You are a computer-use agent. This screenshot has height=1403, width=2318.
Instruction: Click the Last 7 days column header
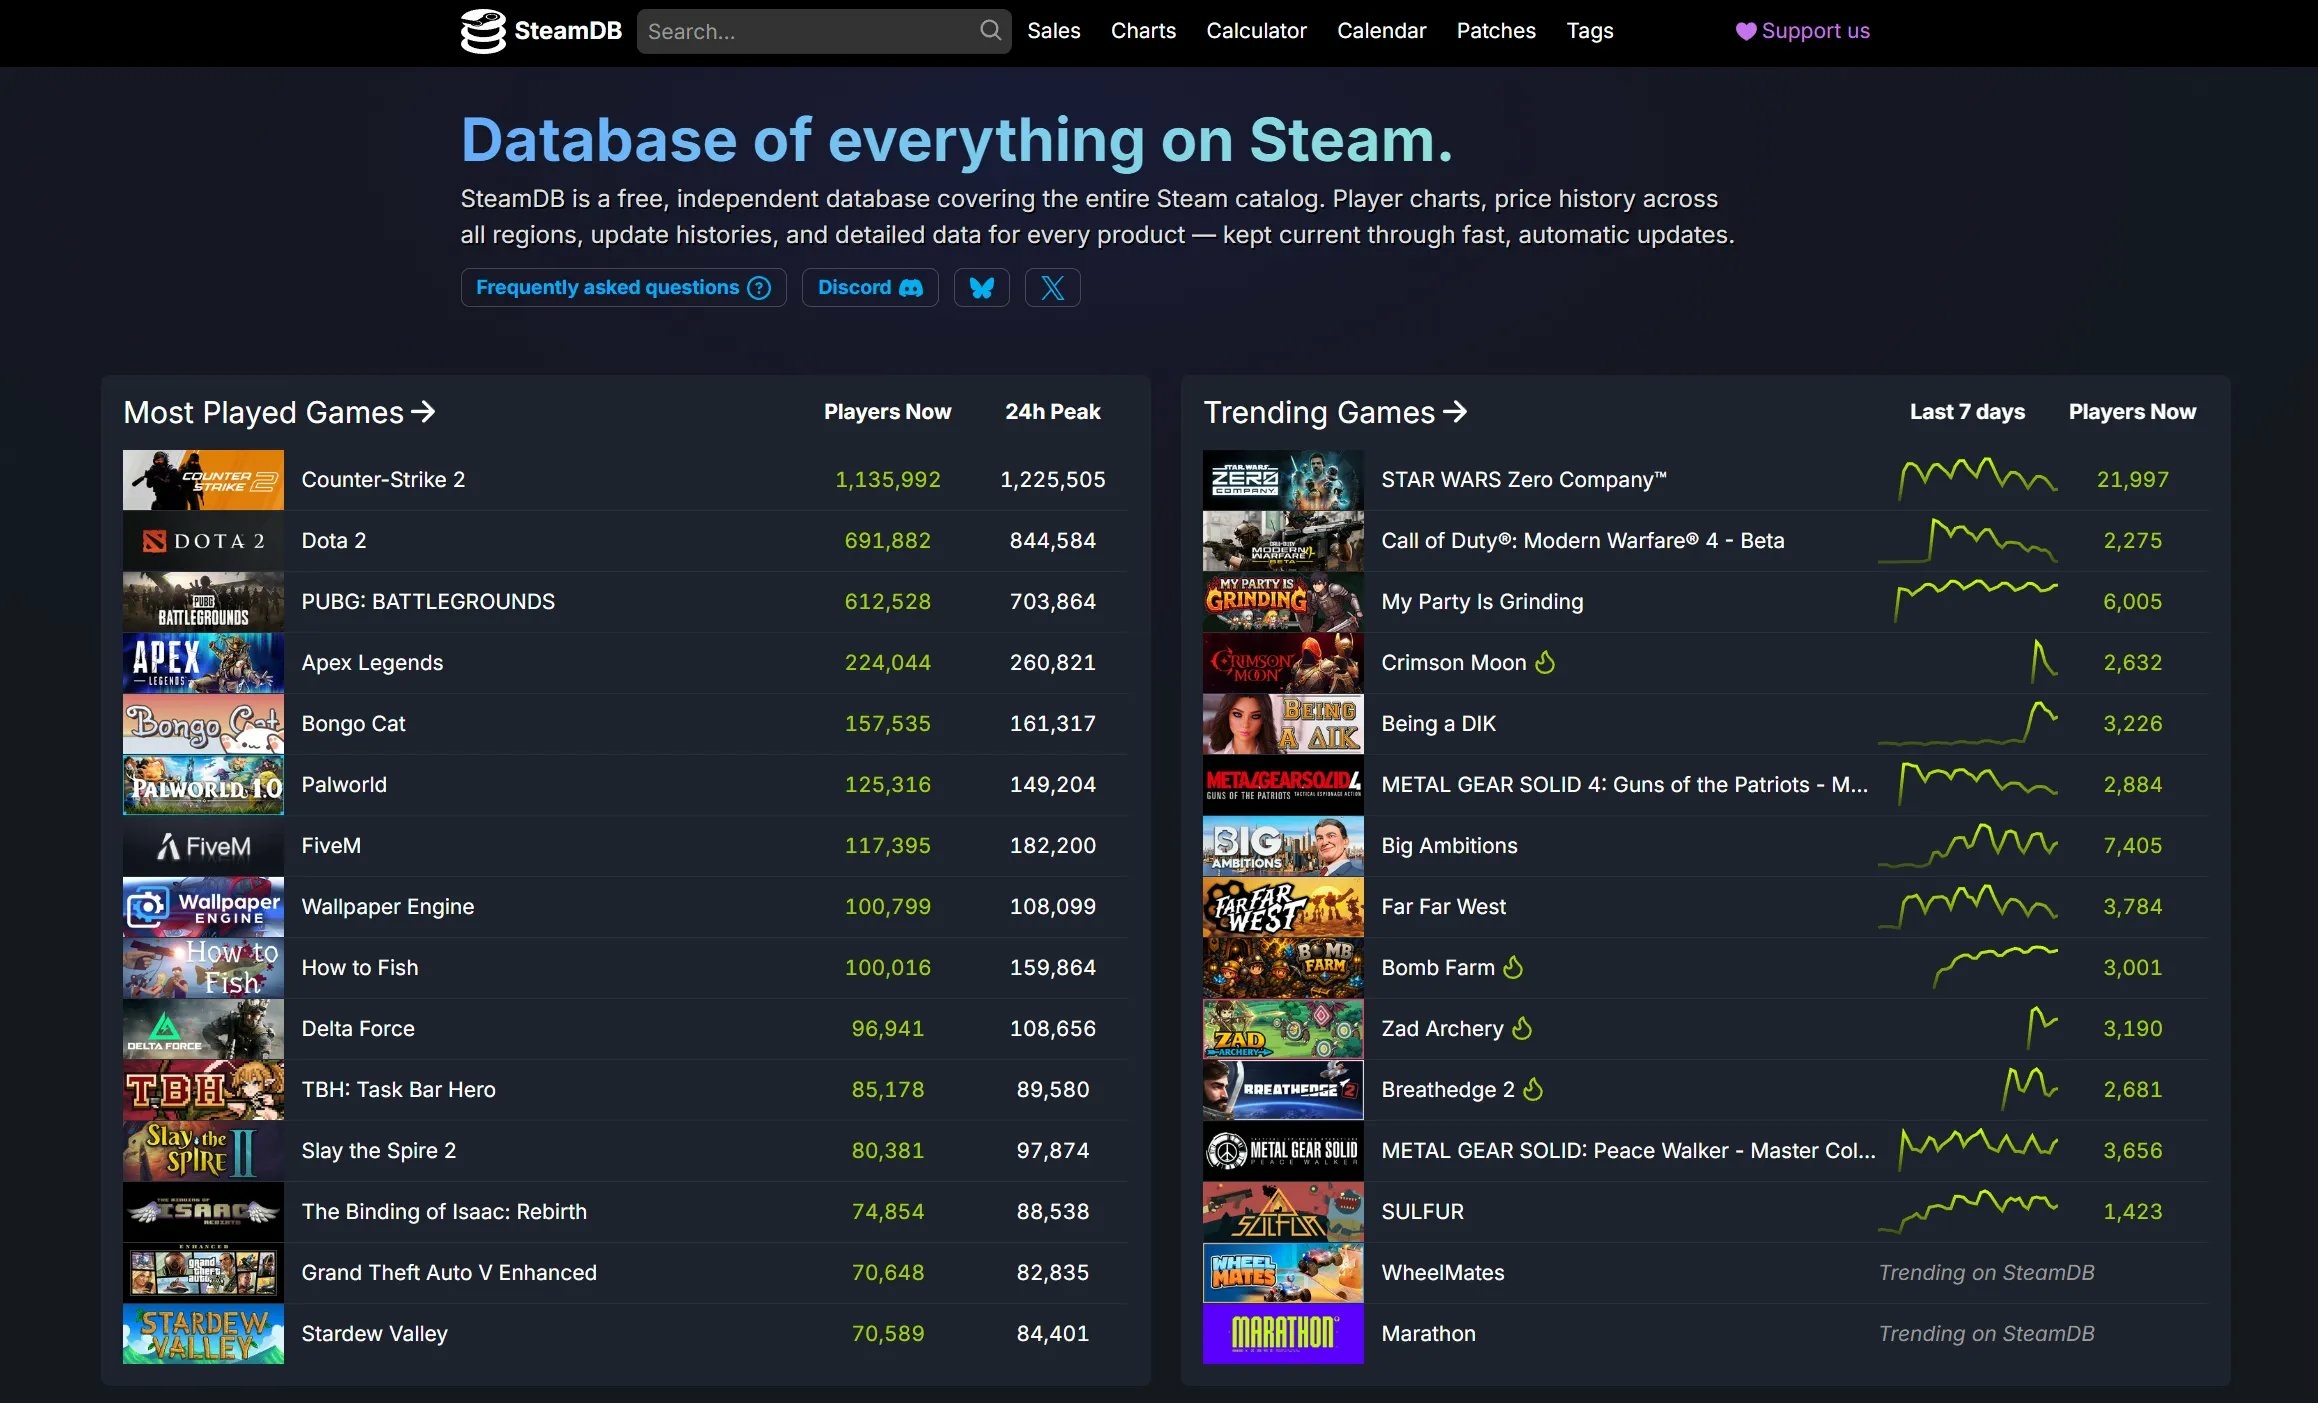click(x=1967, y=412)
